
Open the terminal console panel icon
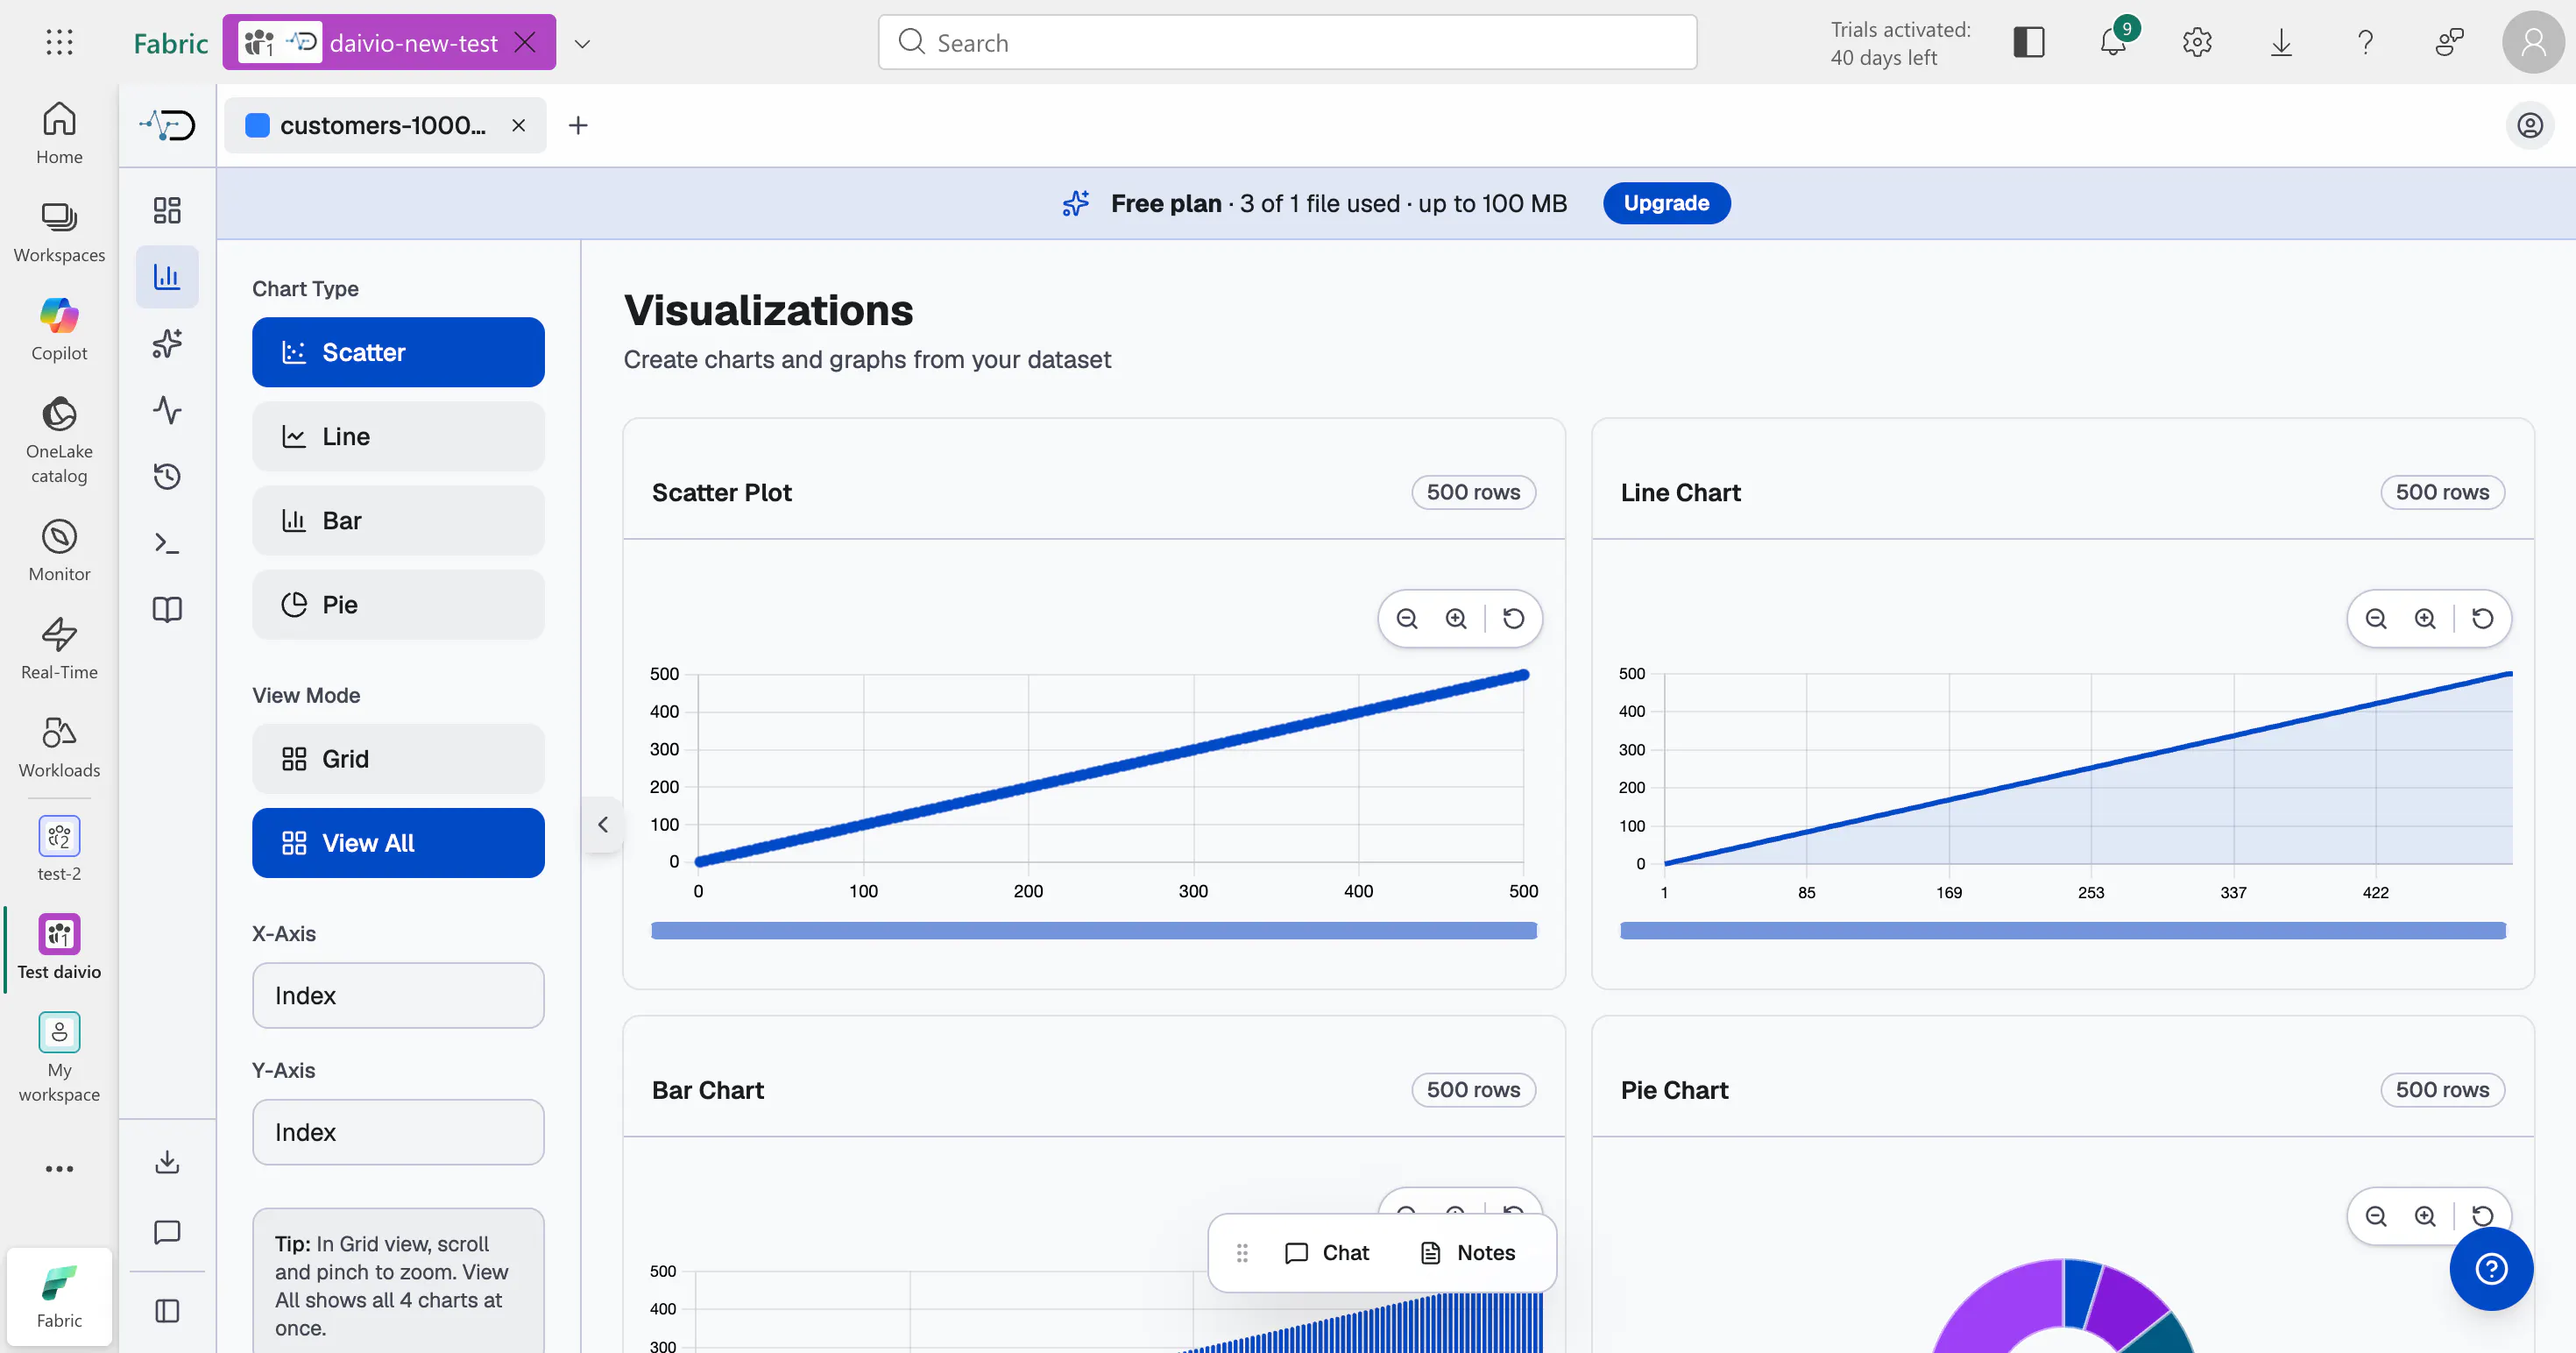click(x=167, y=543)
